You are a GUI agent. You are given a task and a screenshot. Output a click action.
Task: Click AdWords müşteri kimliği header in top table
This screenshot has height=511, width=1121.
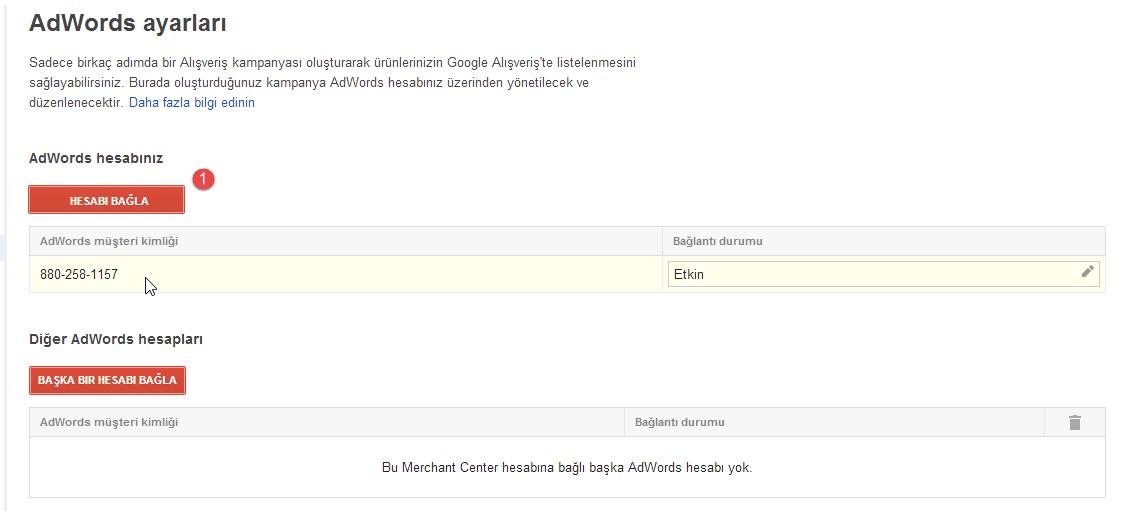pos(109,241)
